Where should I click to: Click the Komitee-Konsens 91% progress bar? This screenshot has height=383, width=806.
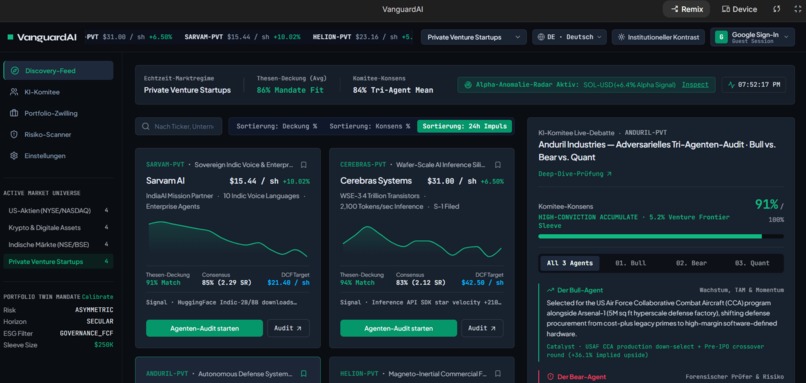click(661, 236)
